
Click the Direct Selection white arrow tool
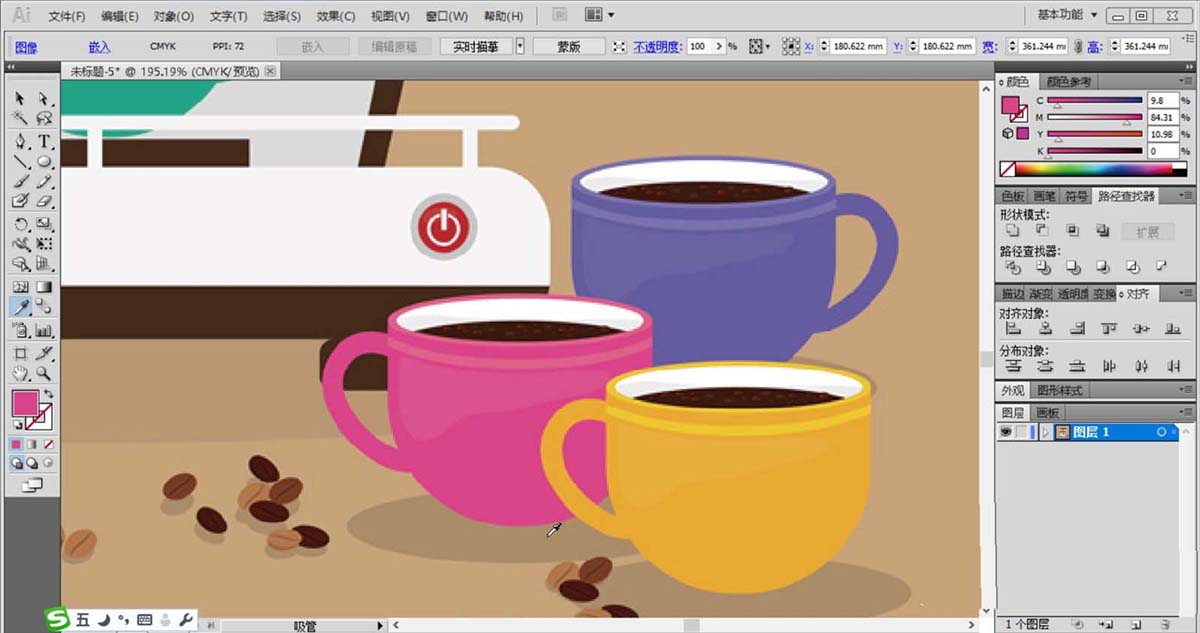coord(44,98)
